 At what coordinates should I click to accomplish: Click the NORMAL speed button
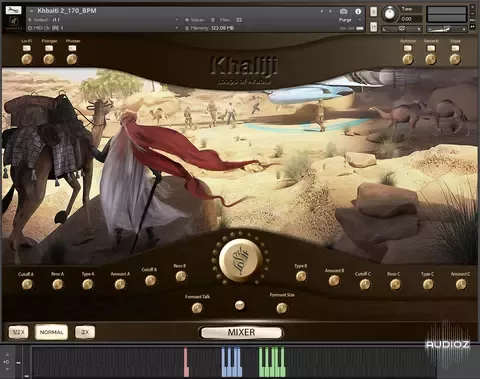pyautogui.click(x=51, y=332)
